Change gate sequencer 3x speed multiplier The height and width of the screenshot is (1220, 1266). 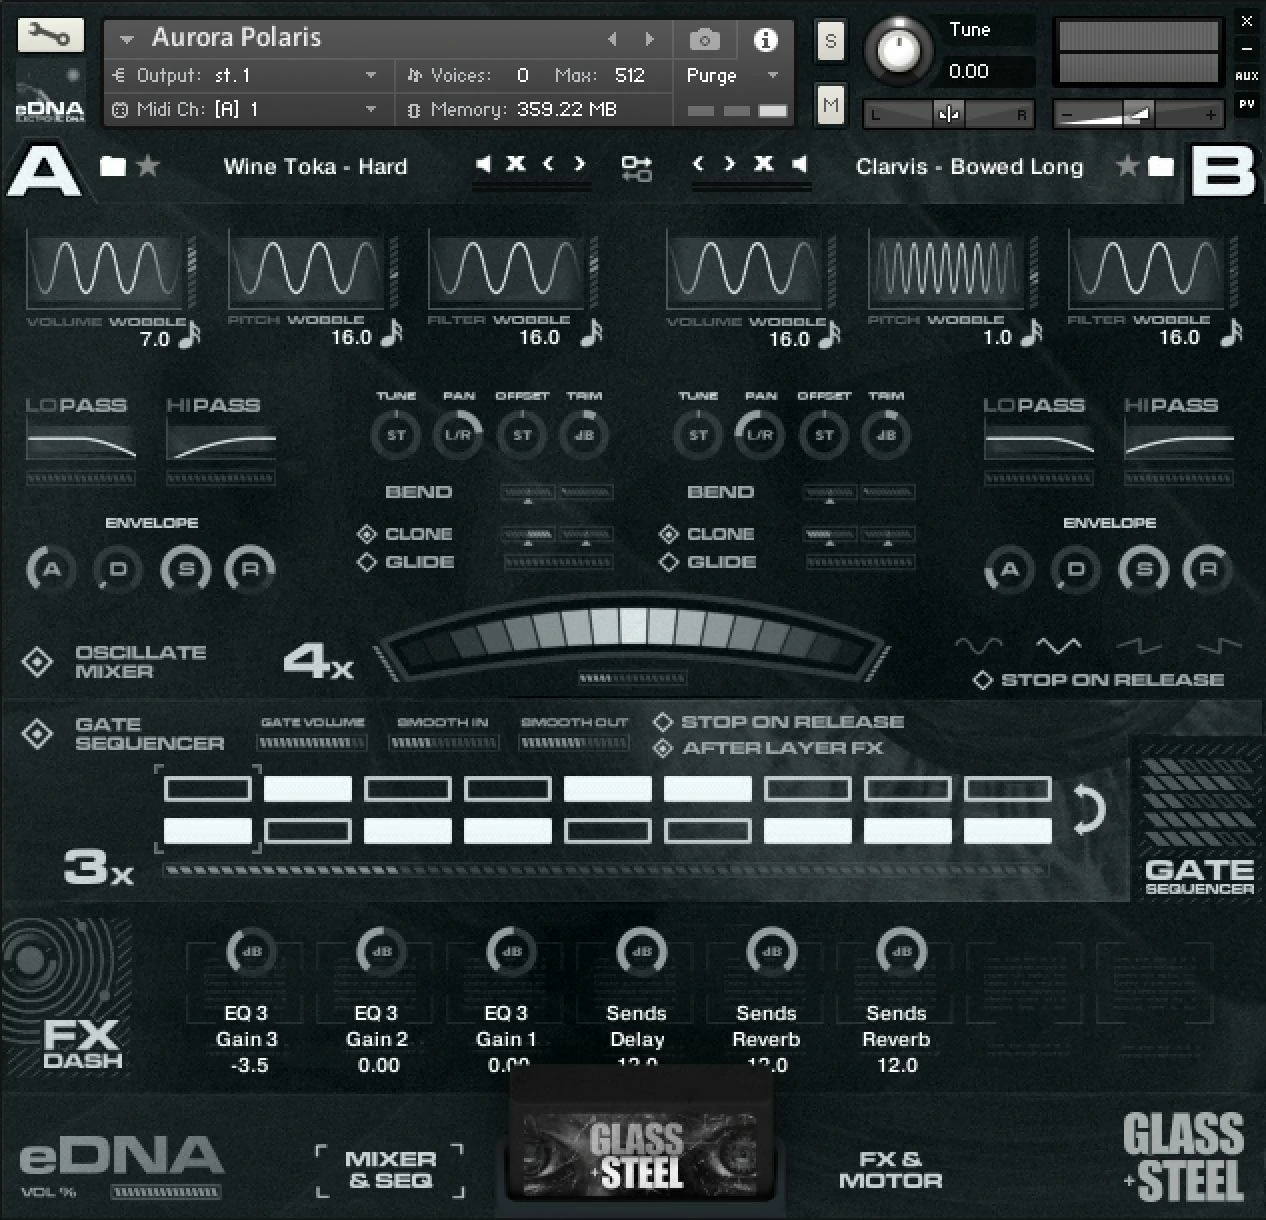98,867
